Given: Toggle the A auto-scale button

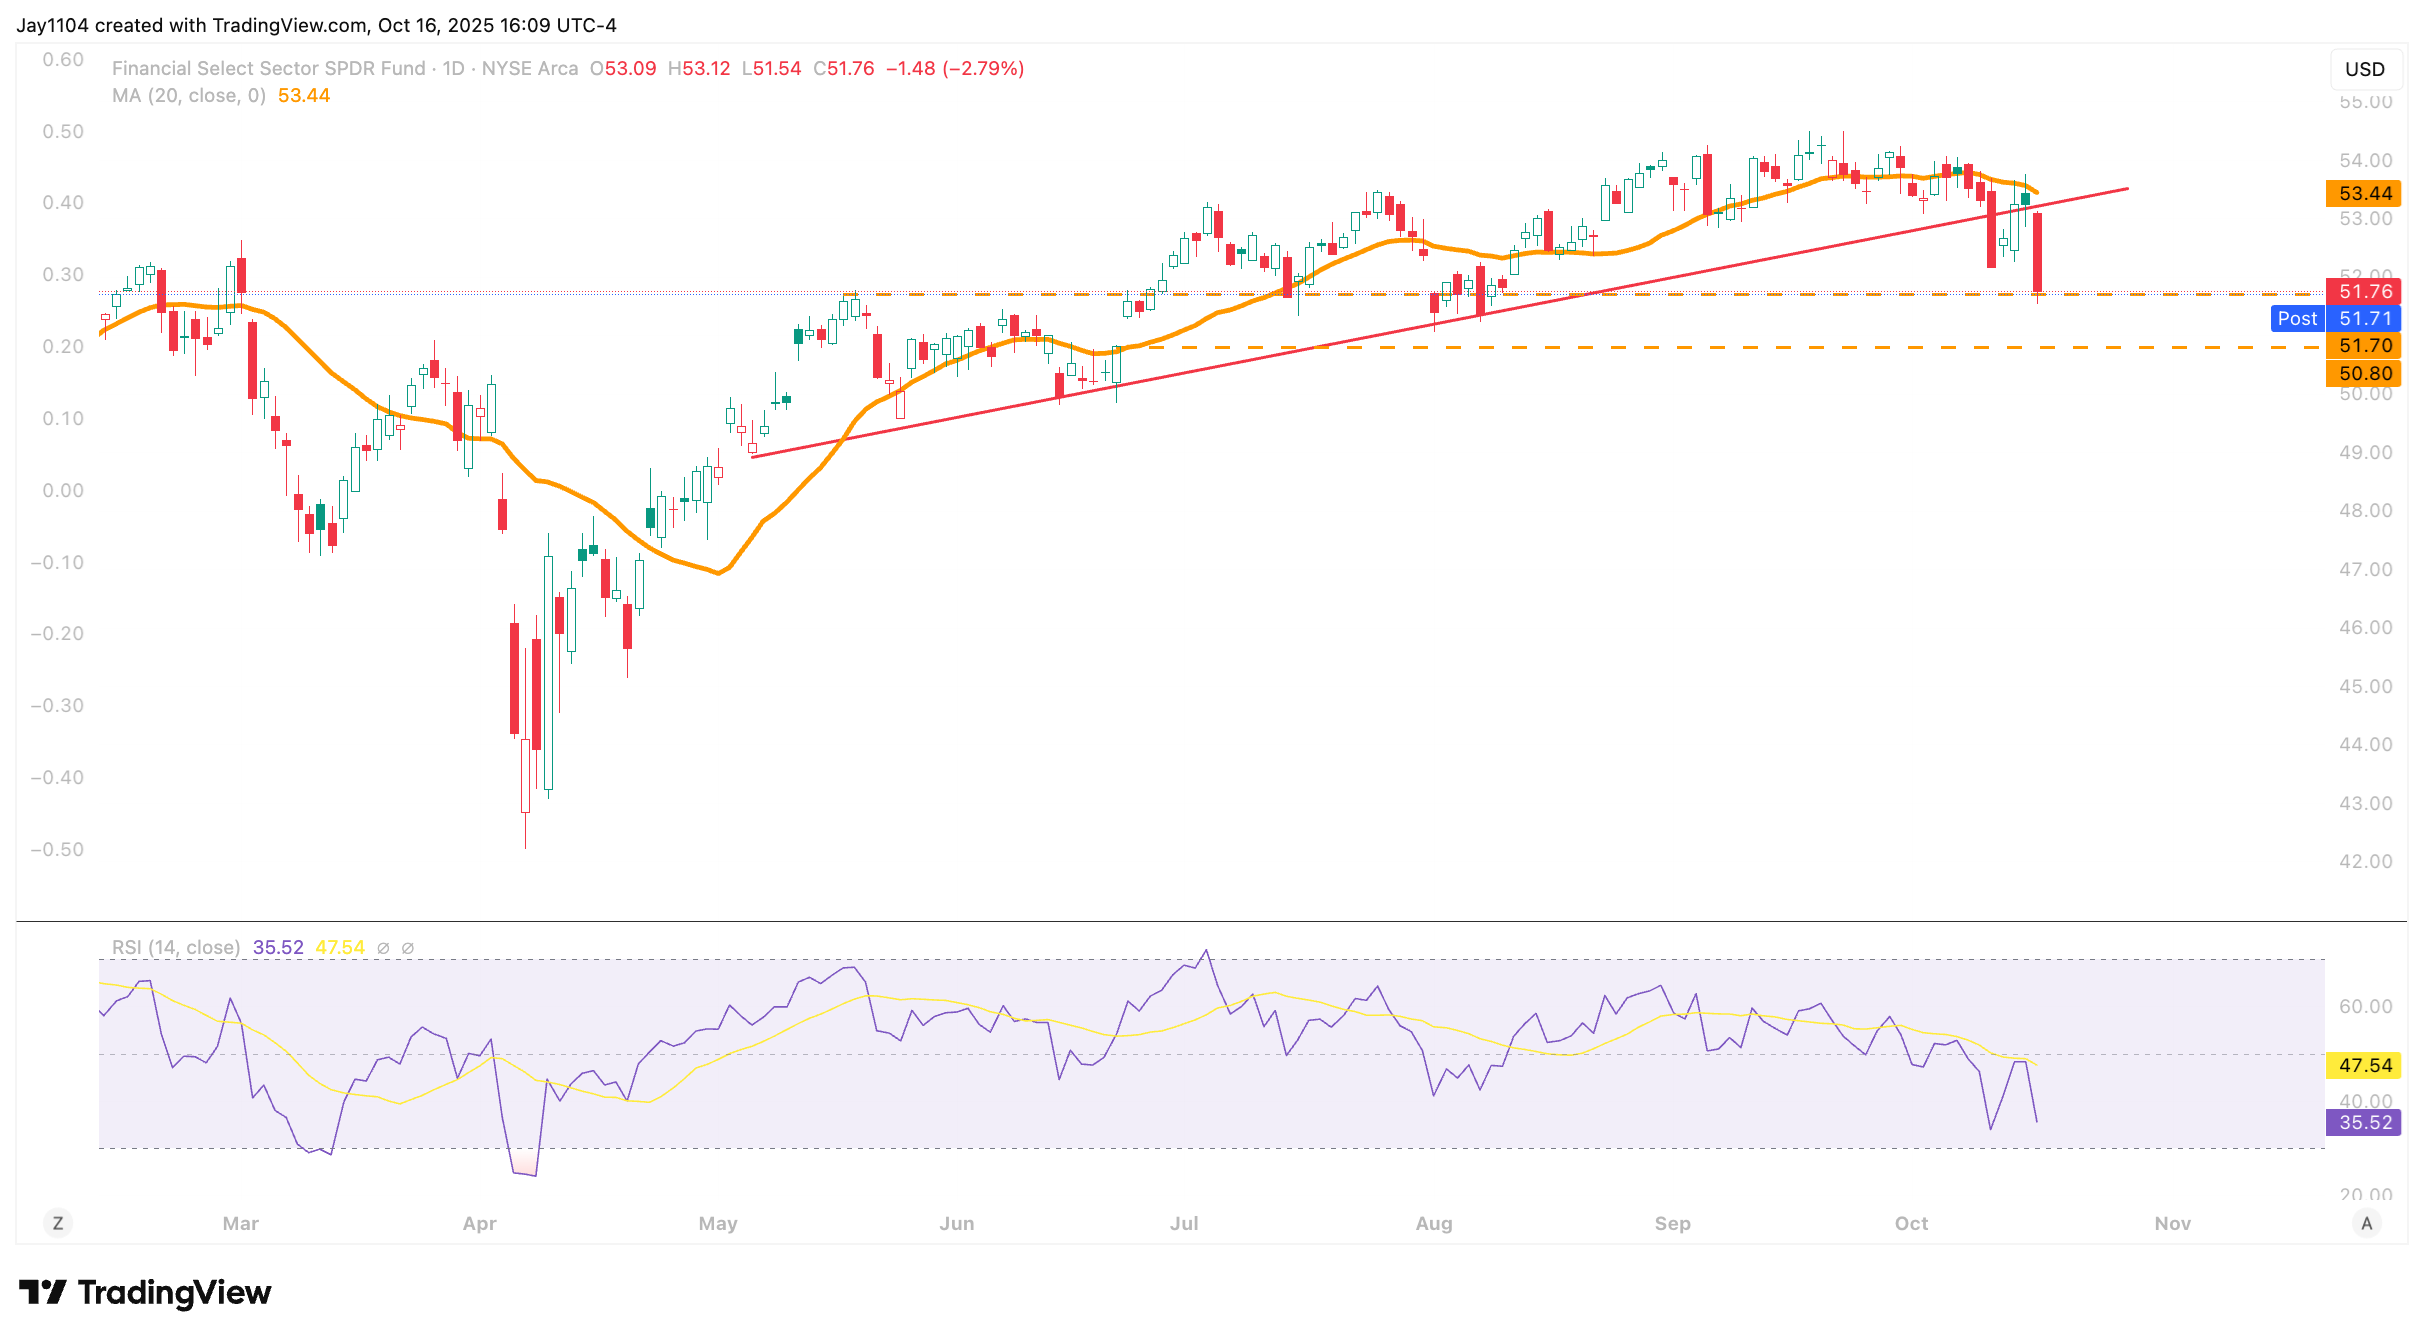Looking at the screenshot, I should [x=2366, y=1223].
